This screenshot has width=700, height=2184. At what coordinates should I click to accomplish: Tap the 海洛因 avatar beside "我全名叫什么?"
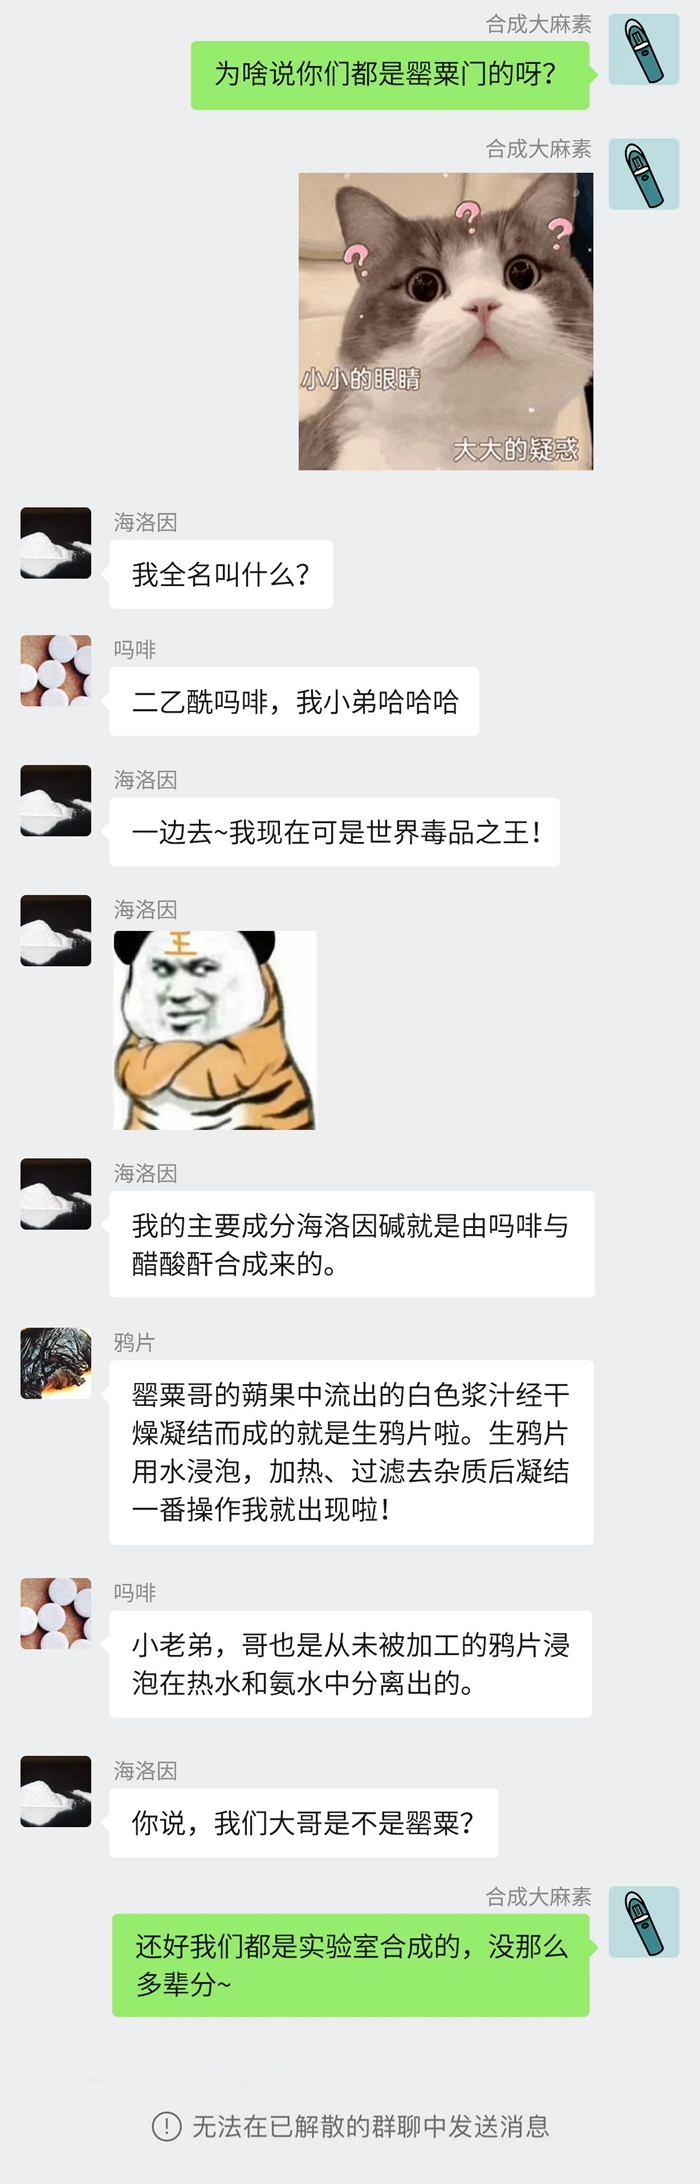(x=56, y=543)
